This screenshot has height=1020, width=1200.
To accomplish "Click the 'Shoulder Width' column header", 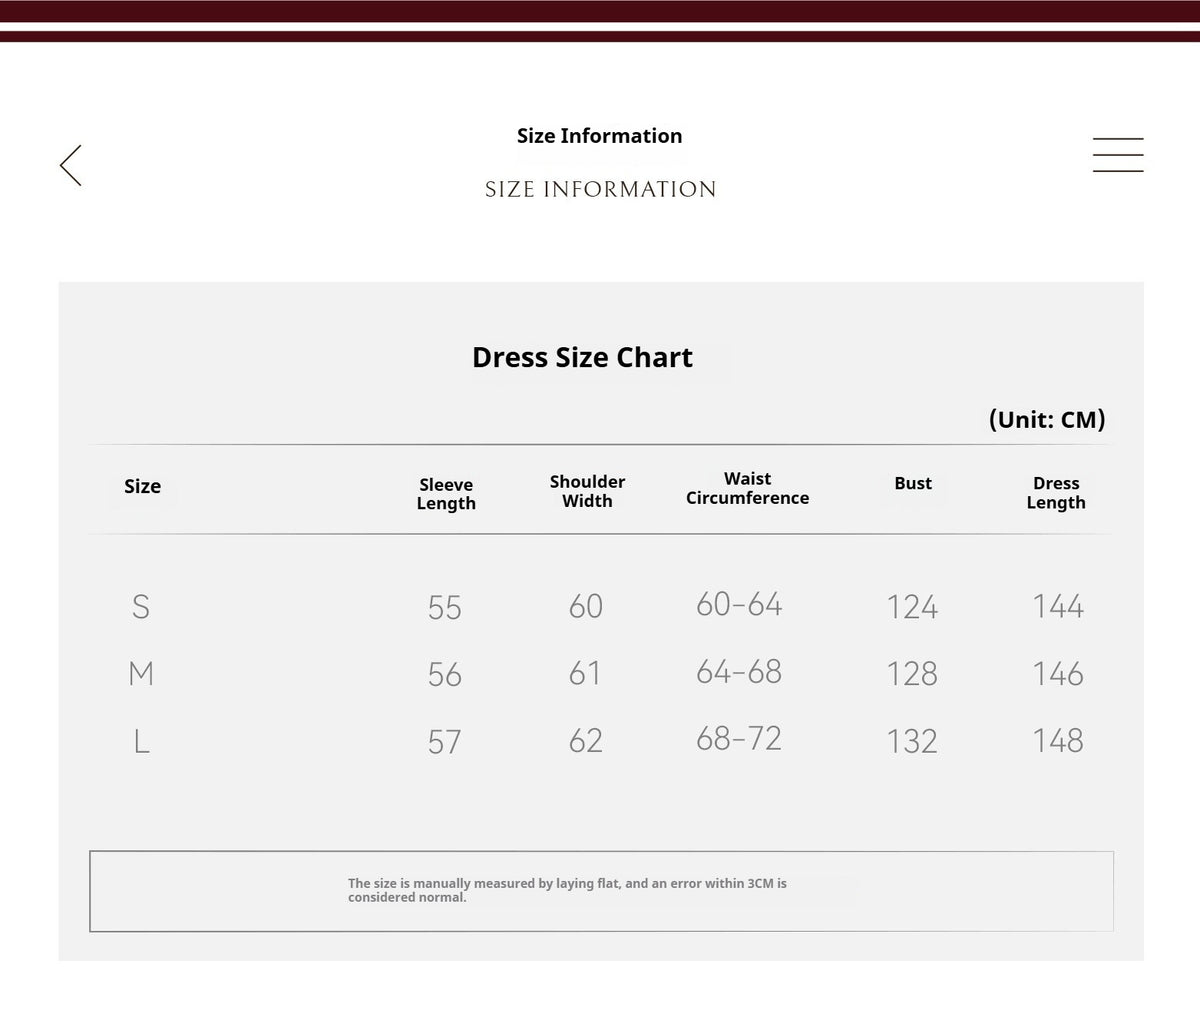I will point(587,491).
